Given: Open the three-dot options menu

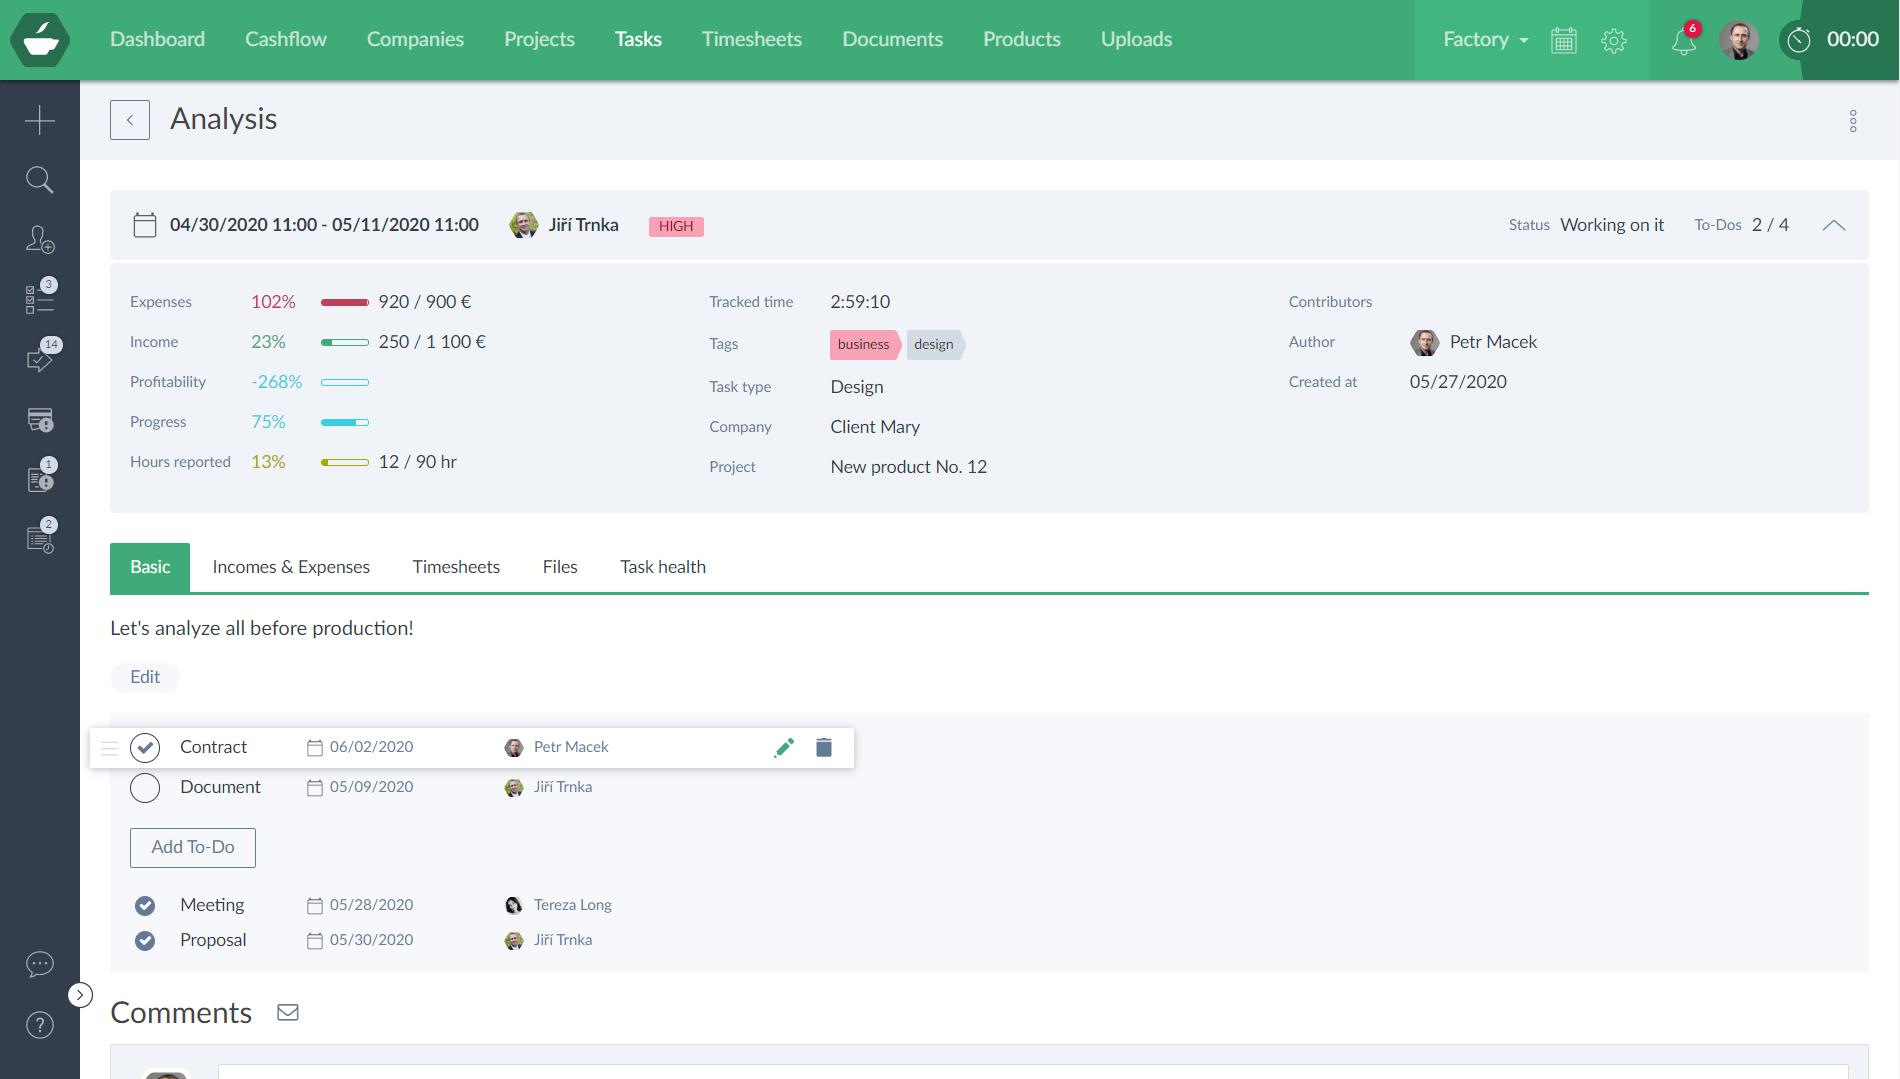Looking at the screenshot, I should point(1853,120).
